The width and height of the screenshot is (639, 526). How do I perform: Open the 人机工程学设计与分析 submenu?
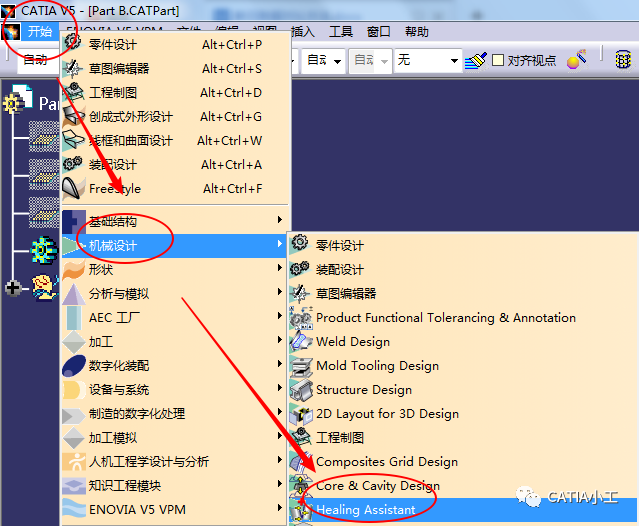(x=175, y=462)
